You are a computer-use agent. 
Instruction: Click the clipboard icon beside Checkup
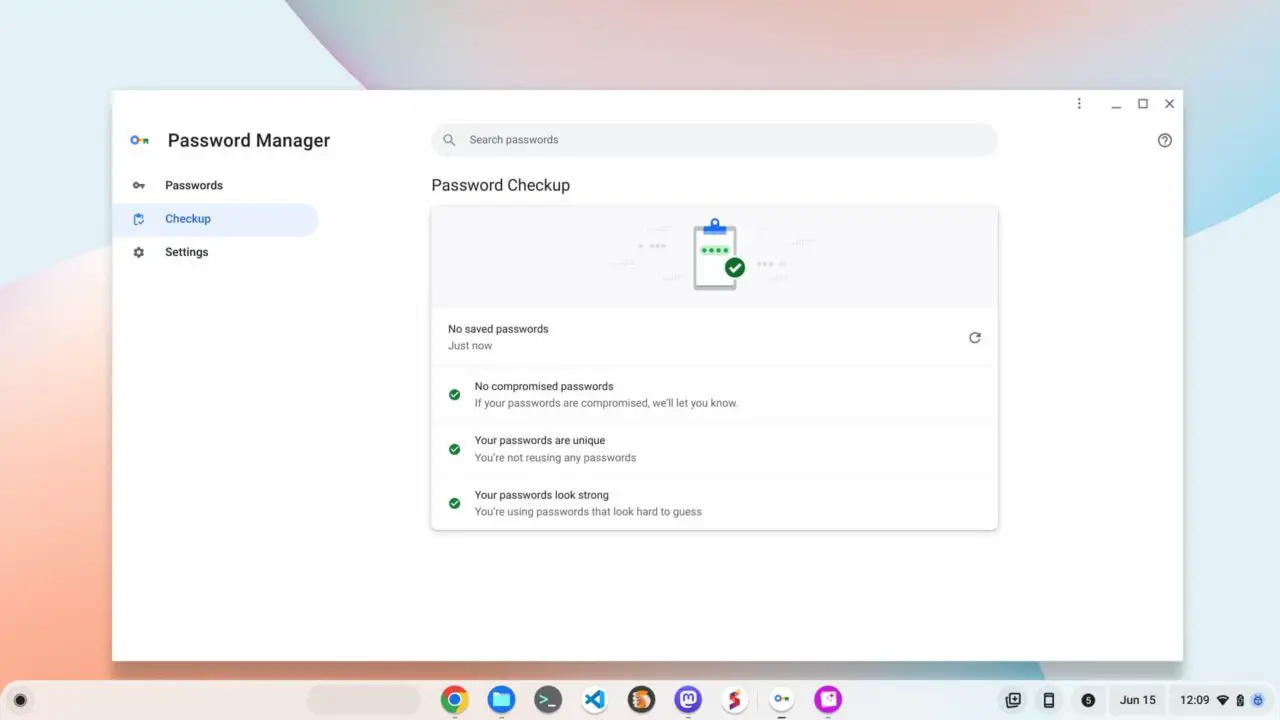click(139, 219)
